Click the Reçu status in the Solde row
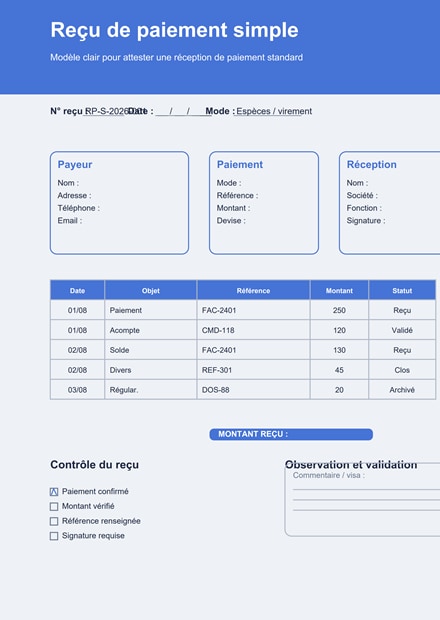Viewport: 440px width, 620px height. tap(402, 350)
